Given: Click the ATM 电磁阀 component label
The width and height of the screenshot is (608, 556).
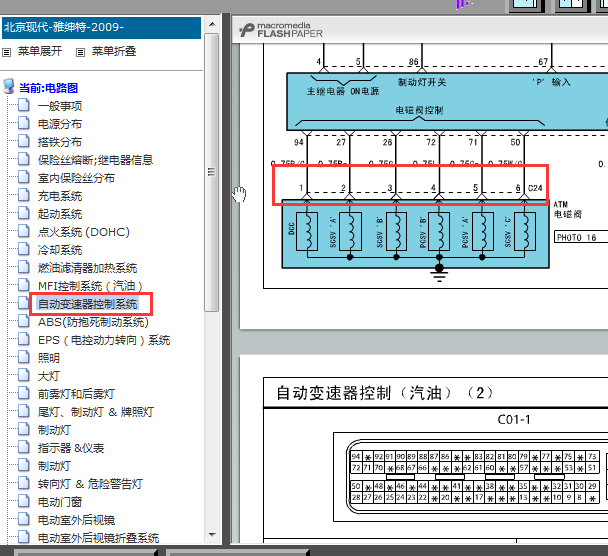Looking at the screenshot, I should [567, 209].
